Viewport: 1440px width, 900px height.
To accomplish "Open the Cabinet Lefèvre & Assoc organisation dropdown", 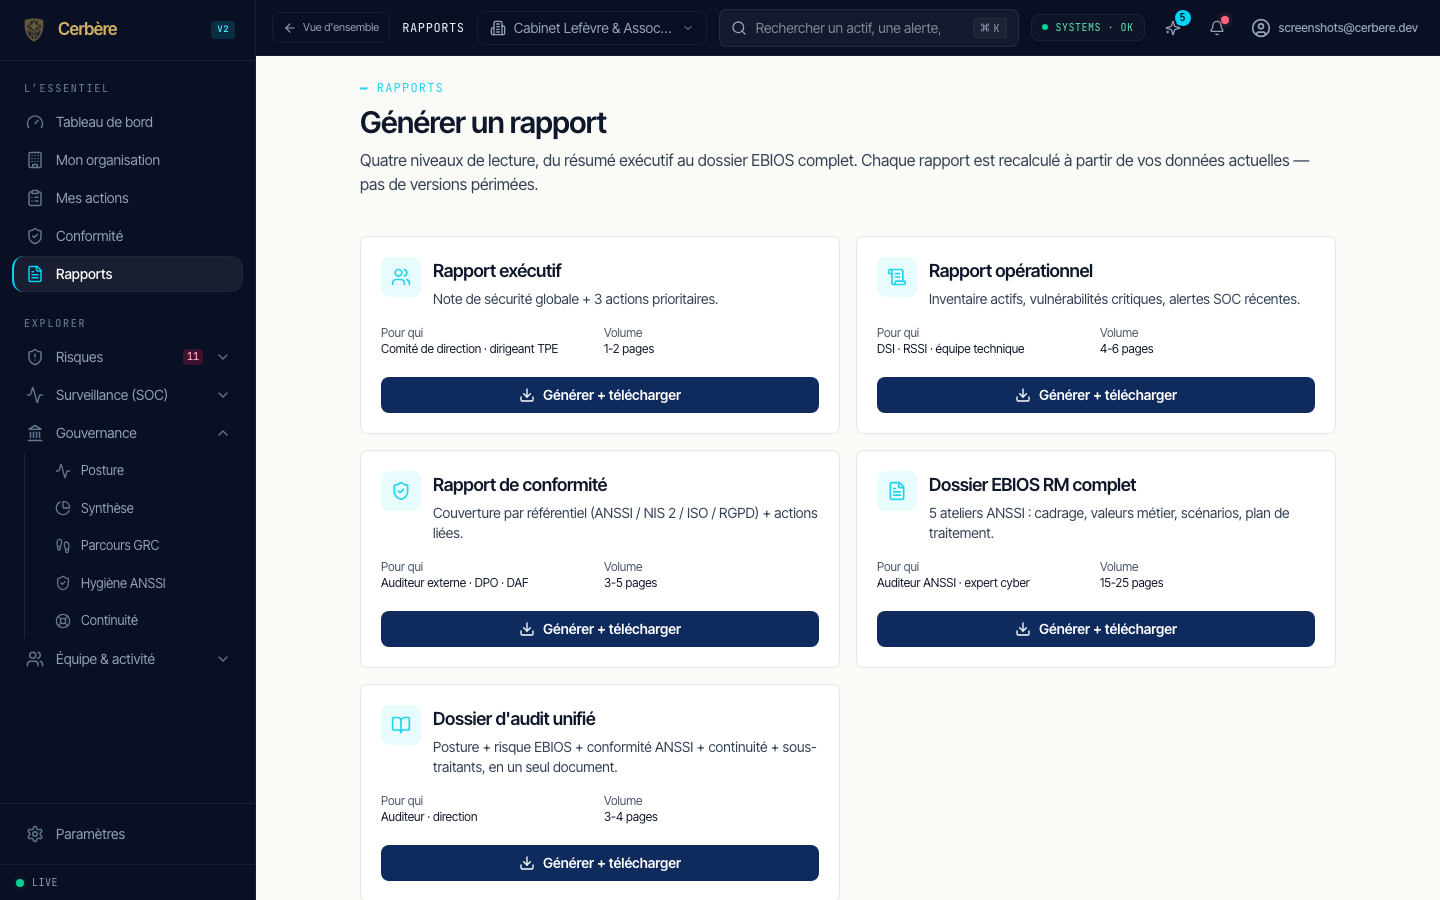I will [x=592, y=28].
